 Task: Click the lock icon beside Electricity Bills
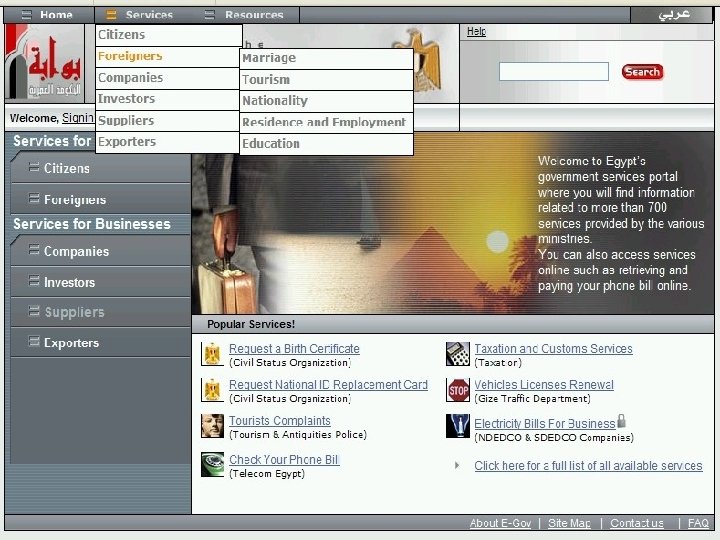click(x=621, y=421)
